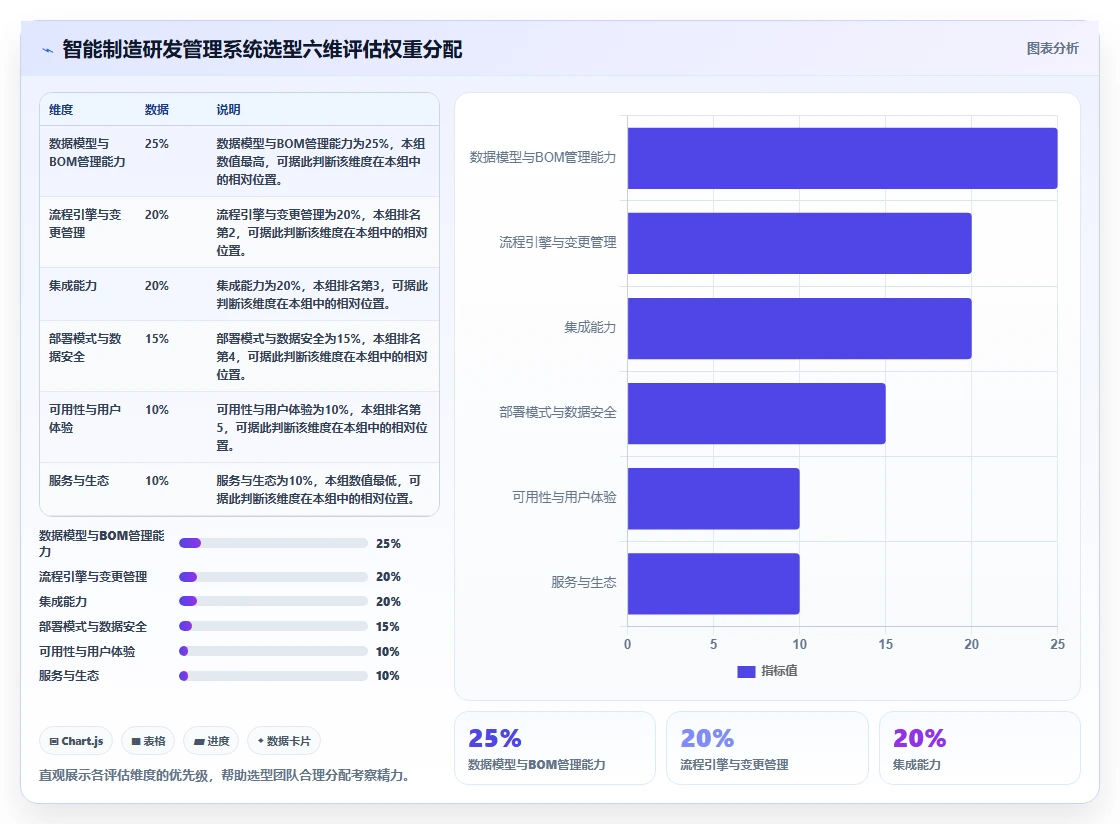Click the Chart.js tag chip
The image size is (1120, 824).
pos(76,741)
